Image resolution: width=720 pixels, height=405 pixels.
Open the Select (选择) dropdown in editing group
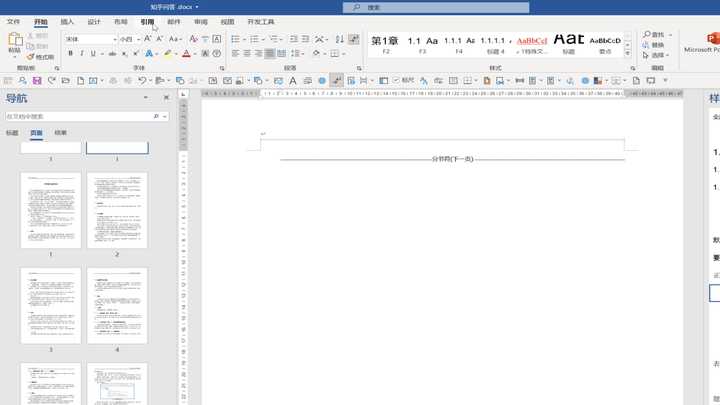coord(656,55)
